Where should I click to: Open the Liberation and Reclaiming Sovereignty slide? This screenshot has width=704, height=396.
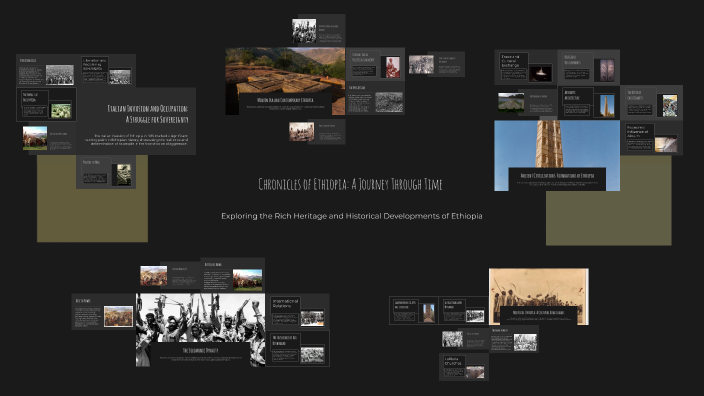106,71
